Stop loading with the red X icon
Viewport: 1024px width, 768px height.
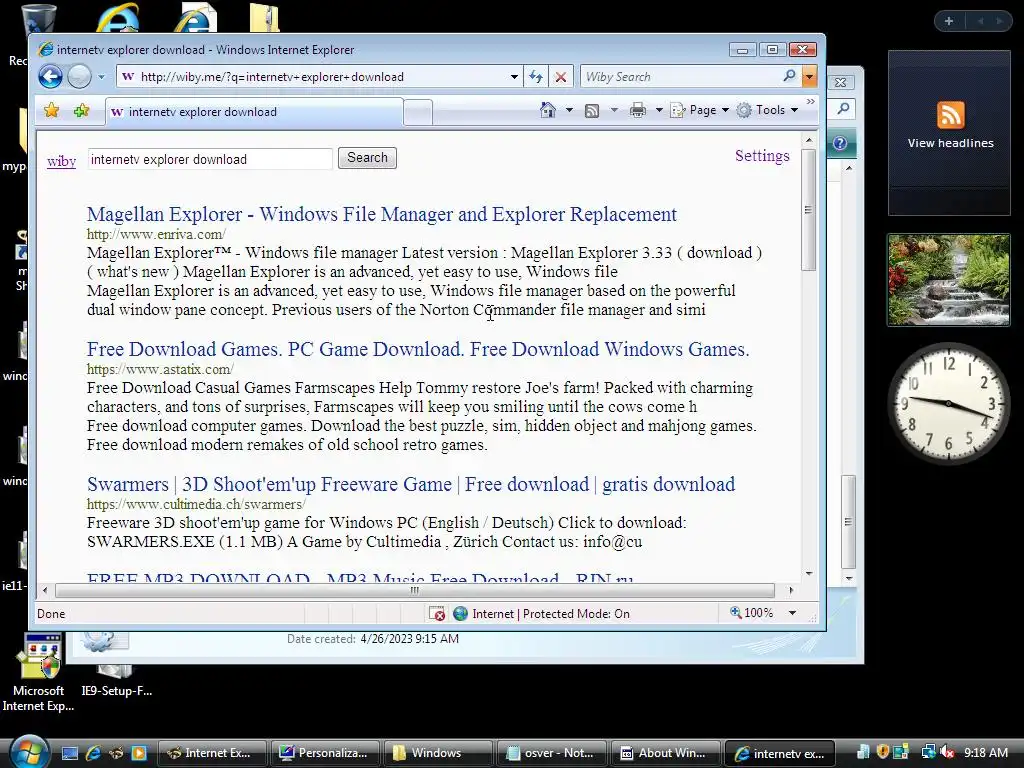pos(560,77)
